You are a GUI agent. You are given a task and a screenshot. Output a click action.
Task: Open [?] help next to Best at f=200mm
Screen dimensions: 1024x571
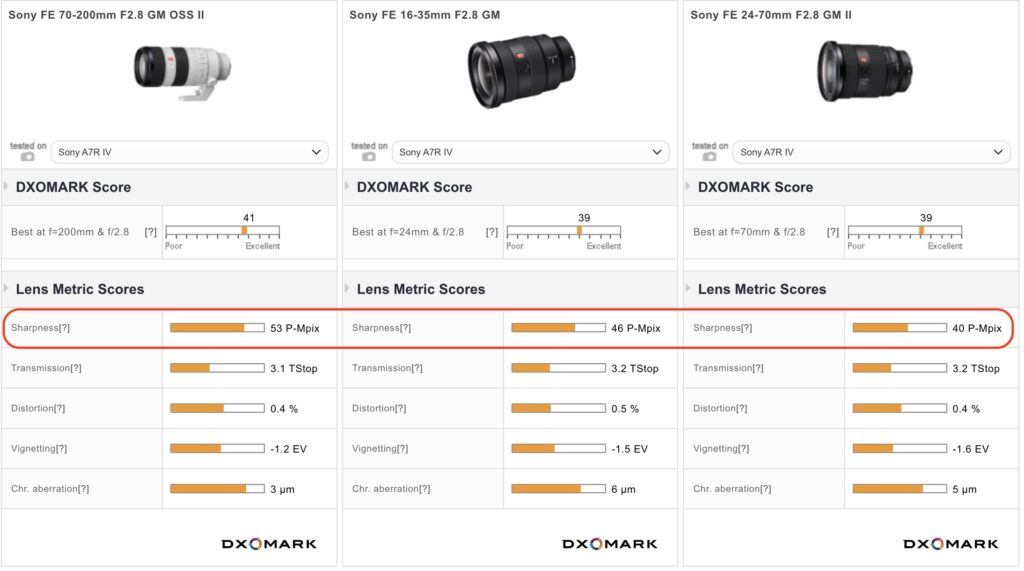[151, 232]
